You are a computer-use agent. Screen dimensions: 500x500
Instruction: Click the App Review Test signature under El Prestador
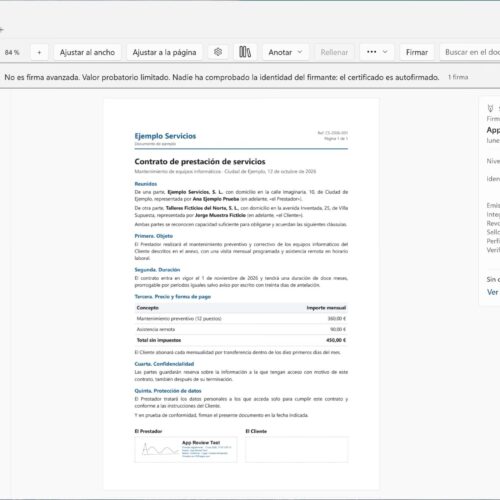pos(186,450)
